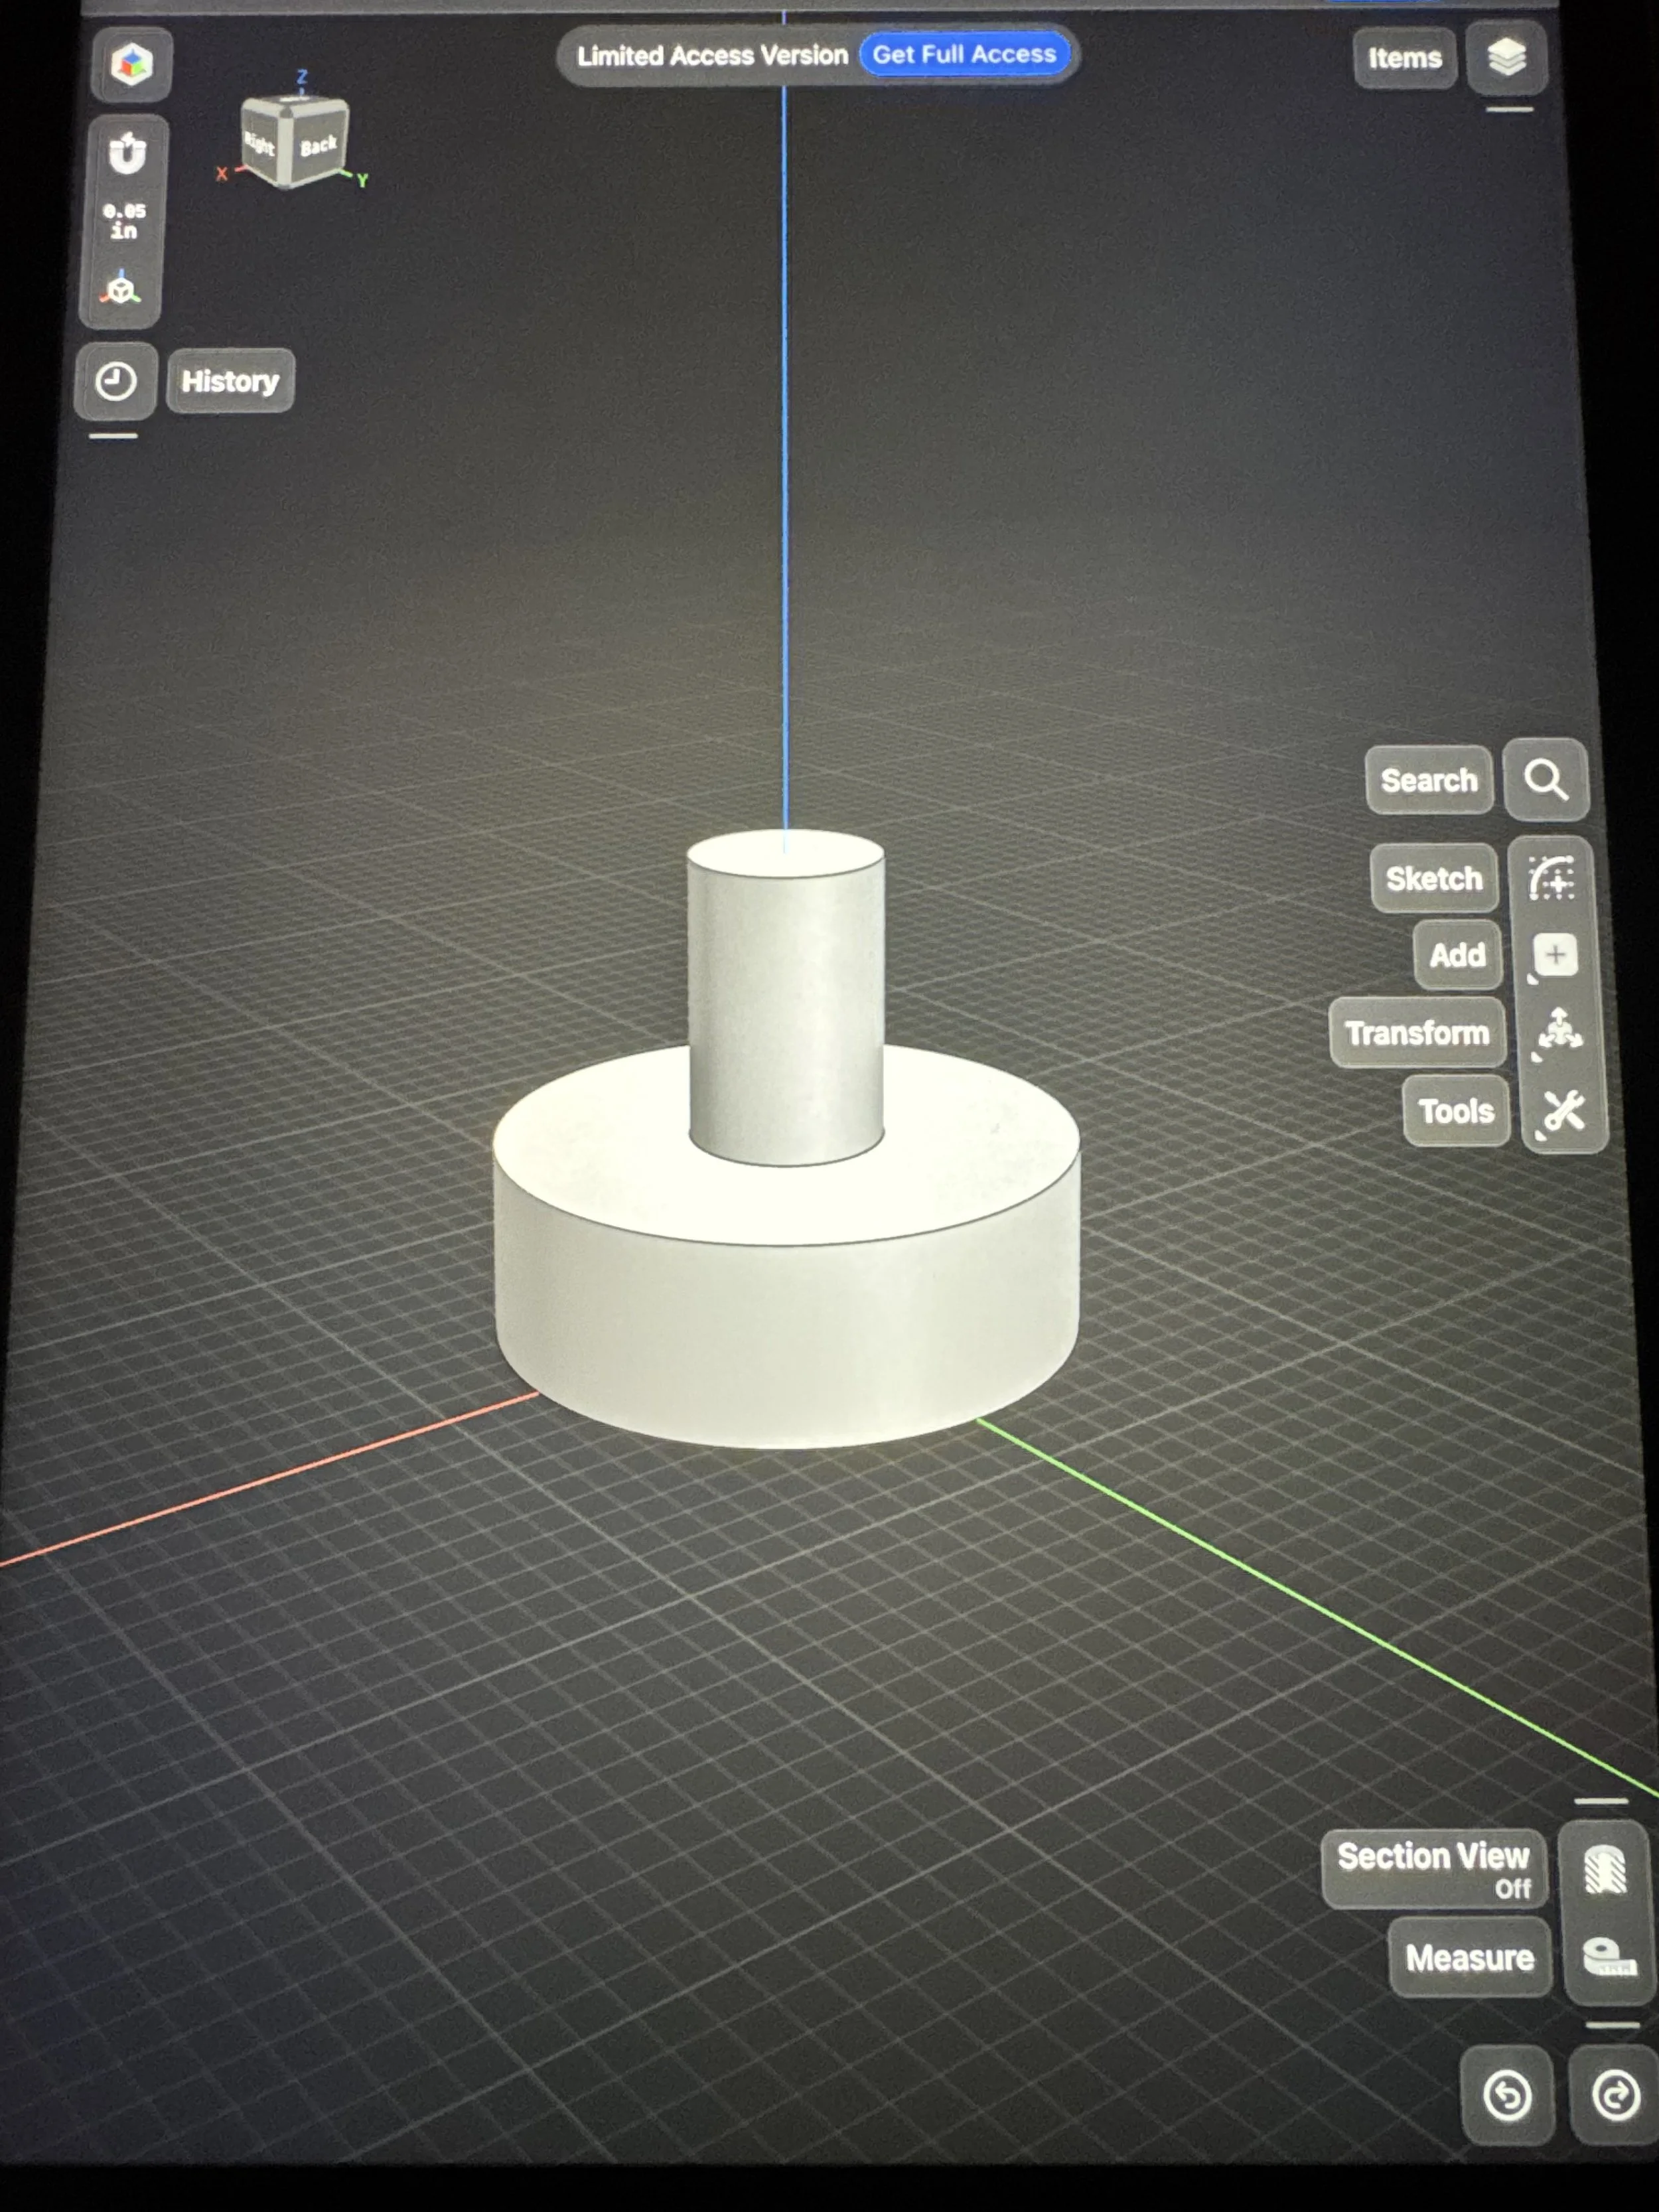Image resolution: width=1659 pixels, height=2212 pixels.
Task: Click the Add plus icon
Action: pyautogui.click(x=1554, y=955)
